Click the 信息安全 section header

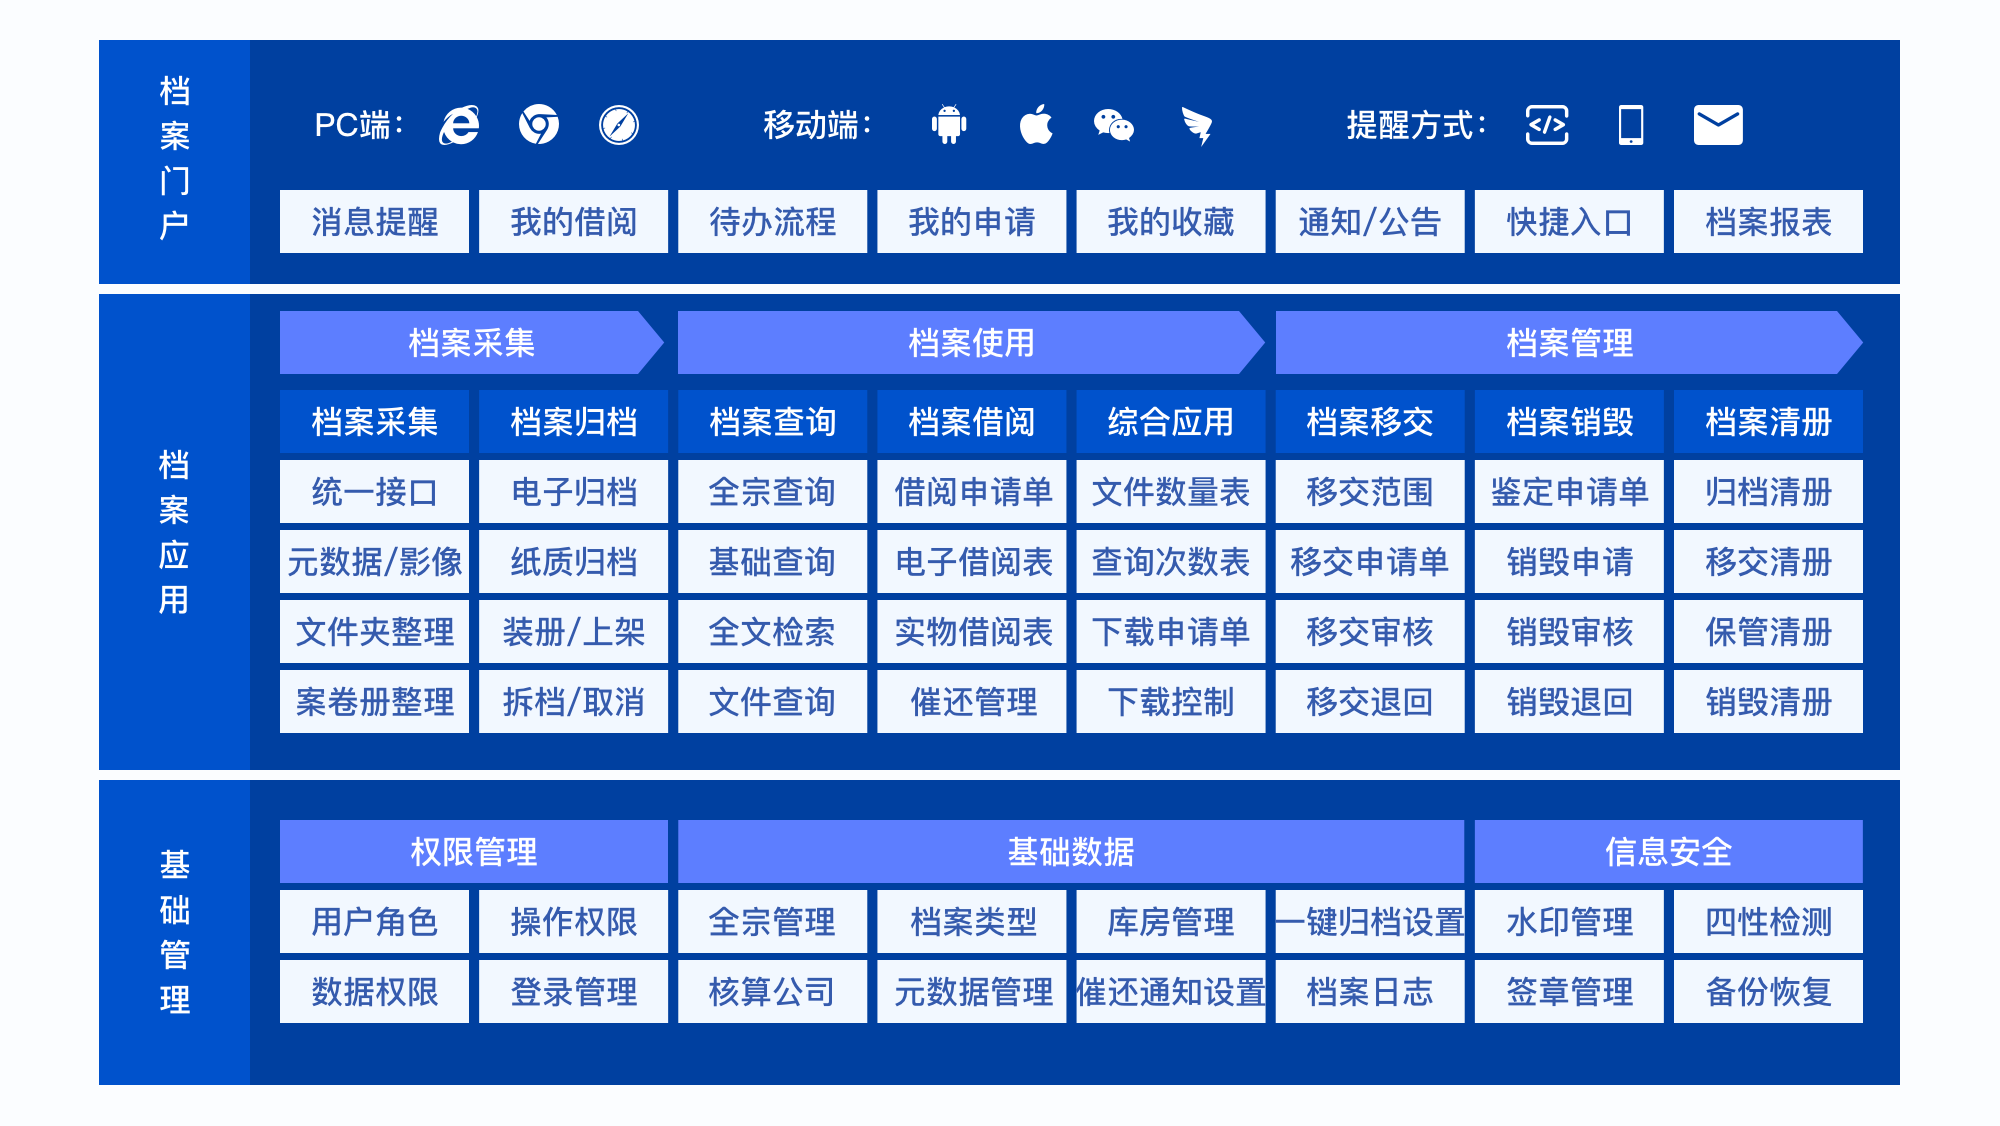(1668, 851)
